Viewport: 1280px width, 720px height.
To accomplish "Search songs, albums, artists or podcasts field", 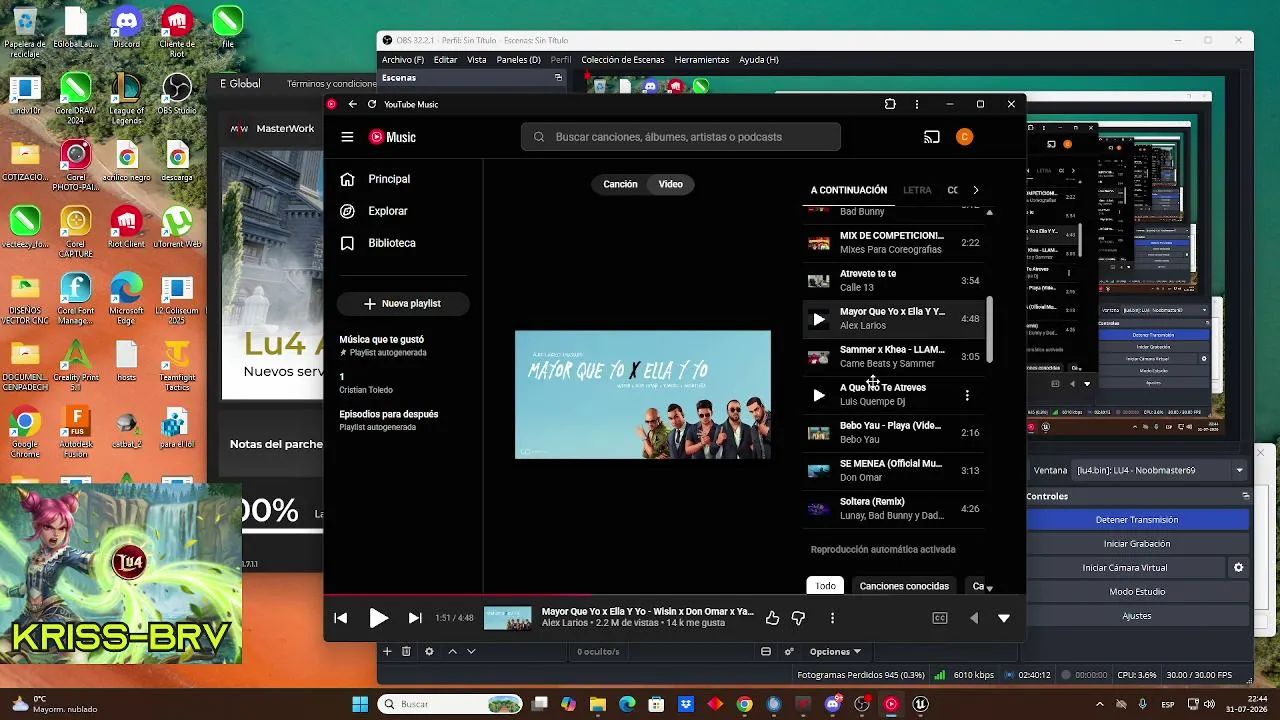I will [x=681, y=137].
